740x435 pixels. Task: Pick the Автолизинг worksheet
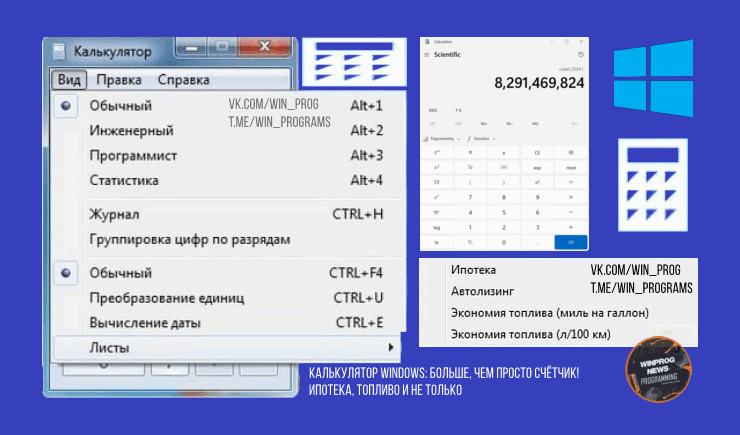point(482,291)
